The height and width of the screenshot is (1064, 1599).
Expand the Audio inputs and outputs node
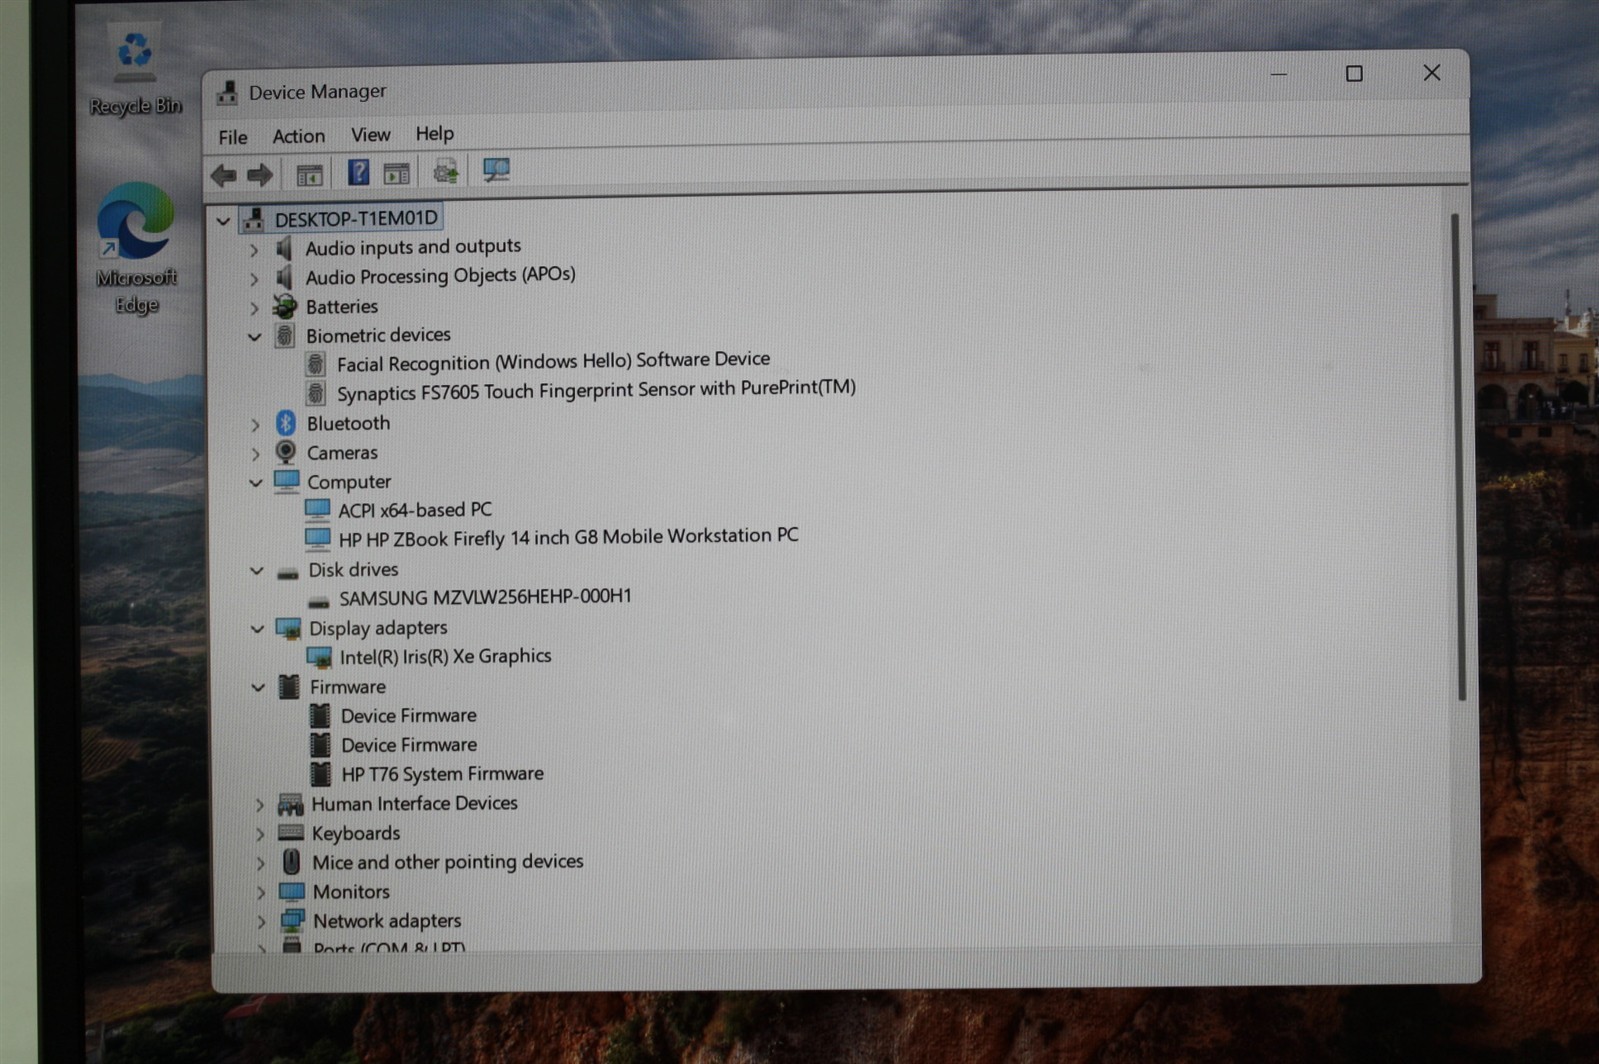(x=254, y=249)
